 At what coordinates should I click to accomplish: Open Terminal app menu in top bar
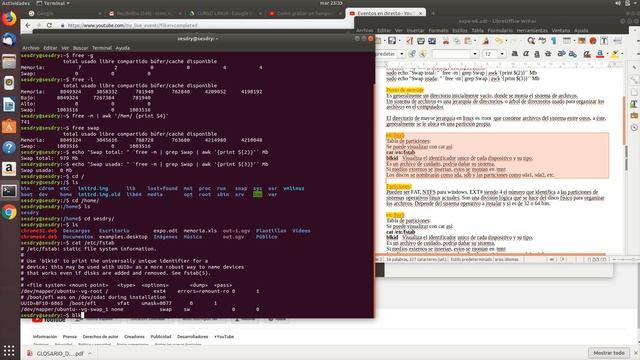click(x=53, y=3)
